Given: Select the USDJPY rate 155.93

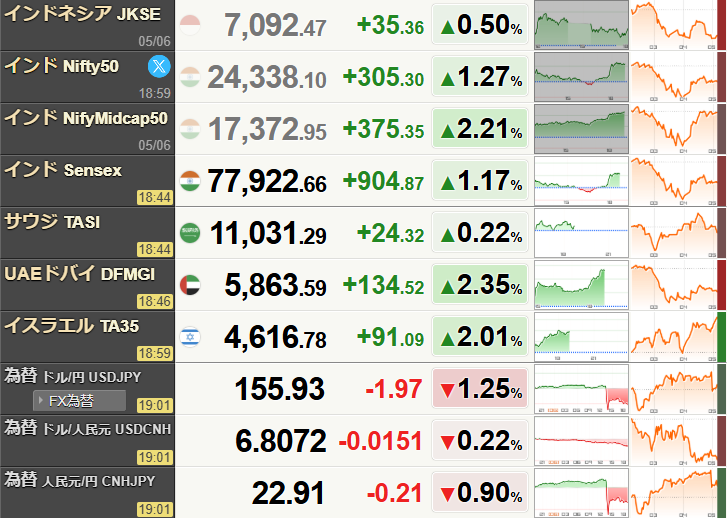Looking at the screenshot, I should pos(280,389).
